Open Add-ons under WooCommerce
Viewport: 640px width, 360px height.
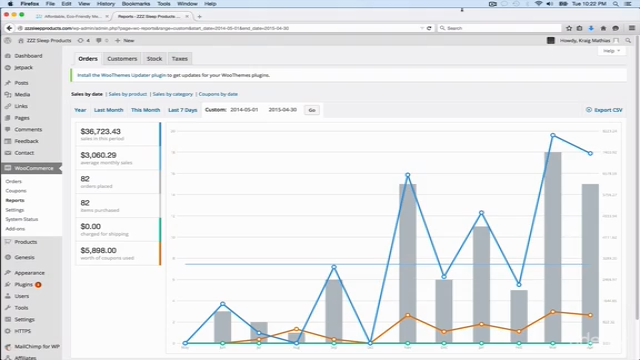click(15, 229)
